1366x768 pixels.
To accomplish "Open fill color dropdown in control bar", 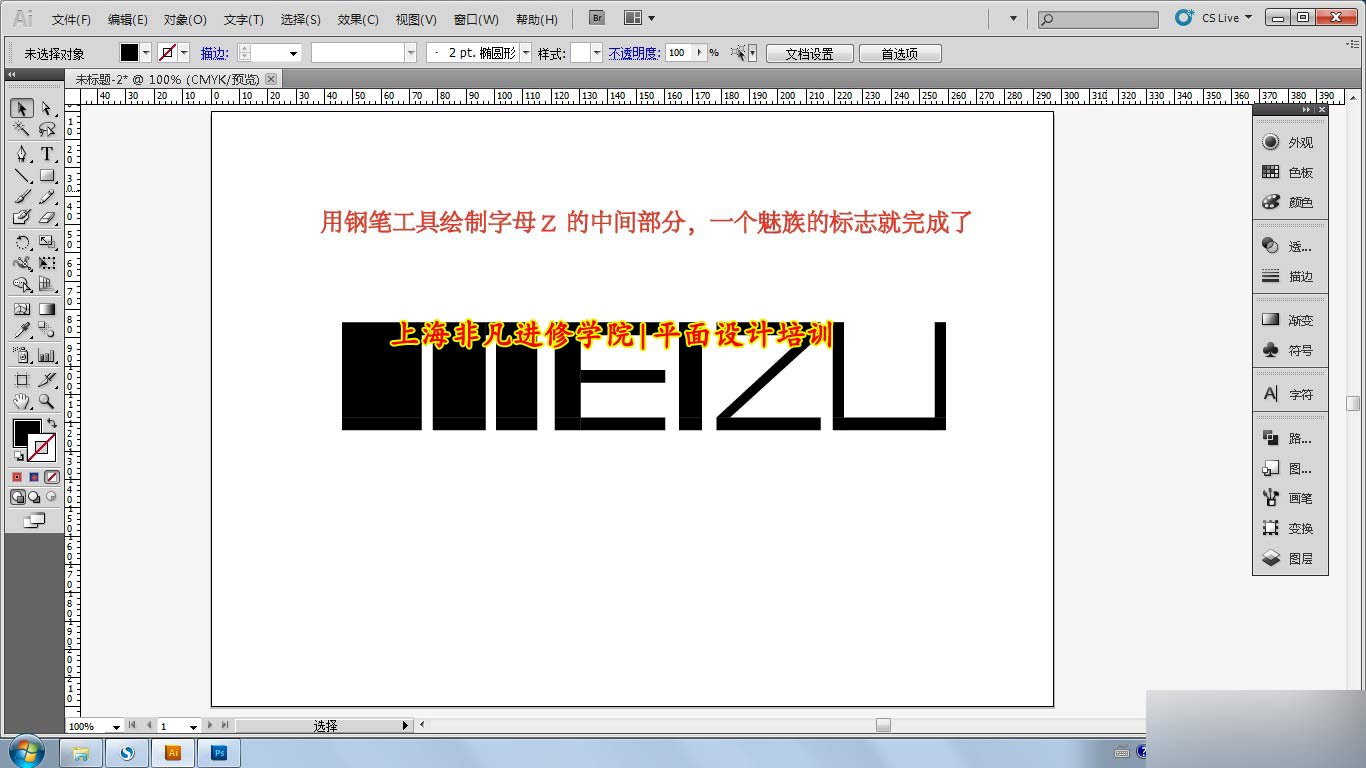I will click(146, 53).
